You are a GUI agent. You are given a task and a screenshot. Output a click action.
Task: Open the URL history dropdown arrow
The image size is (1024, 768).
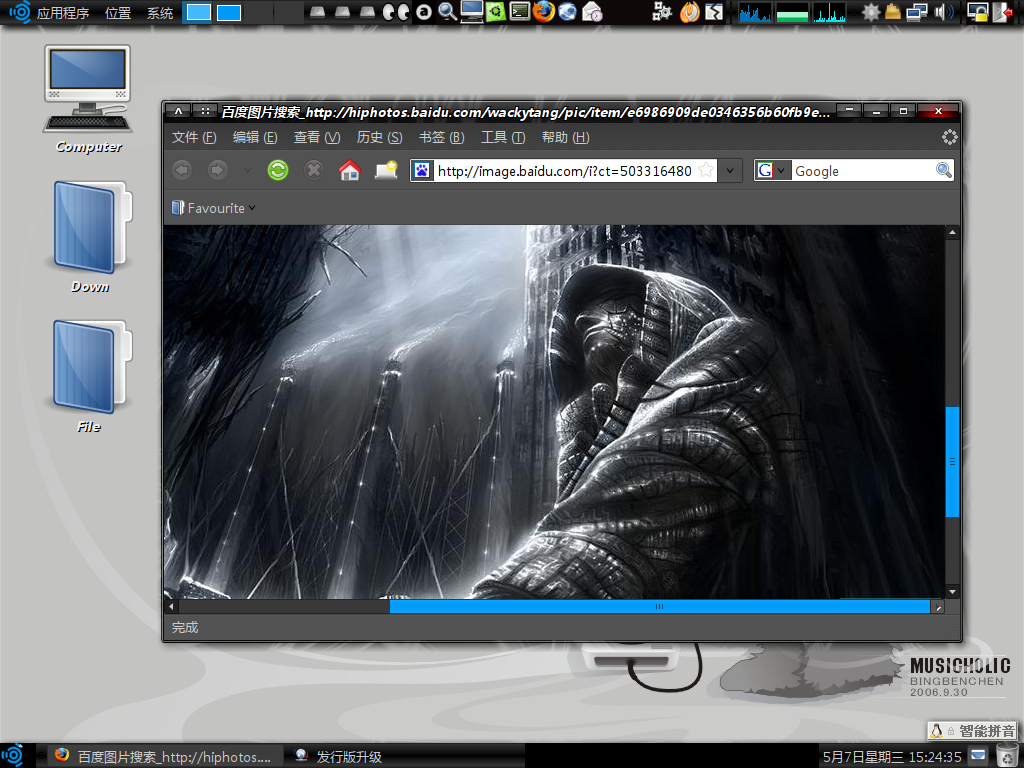pos(729,170)
